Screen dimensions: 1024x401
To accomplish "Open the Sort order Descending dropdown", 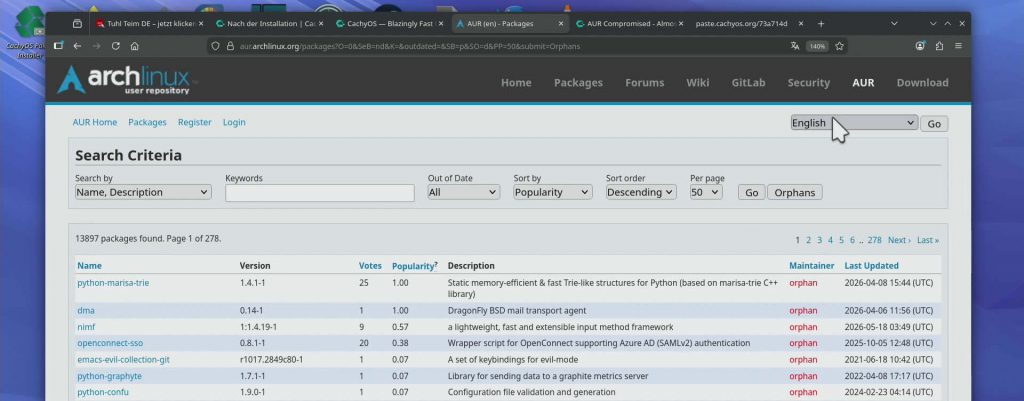I will (641, 192).
